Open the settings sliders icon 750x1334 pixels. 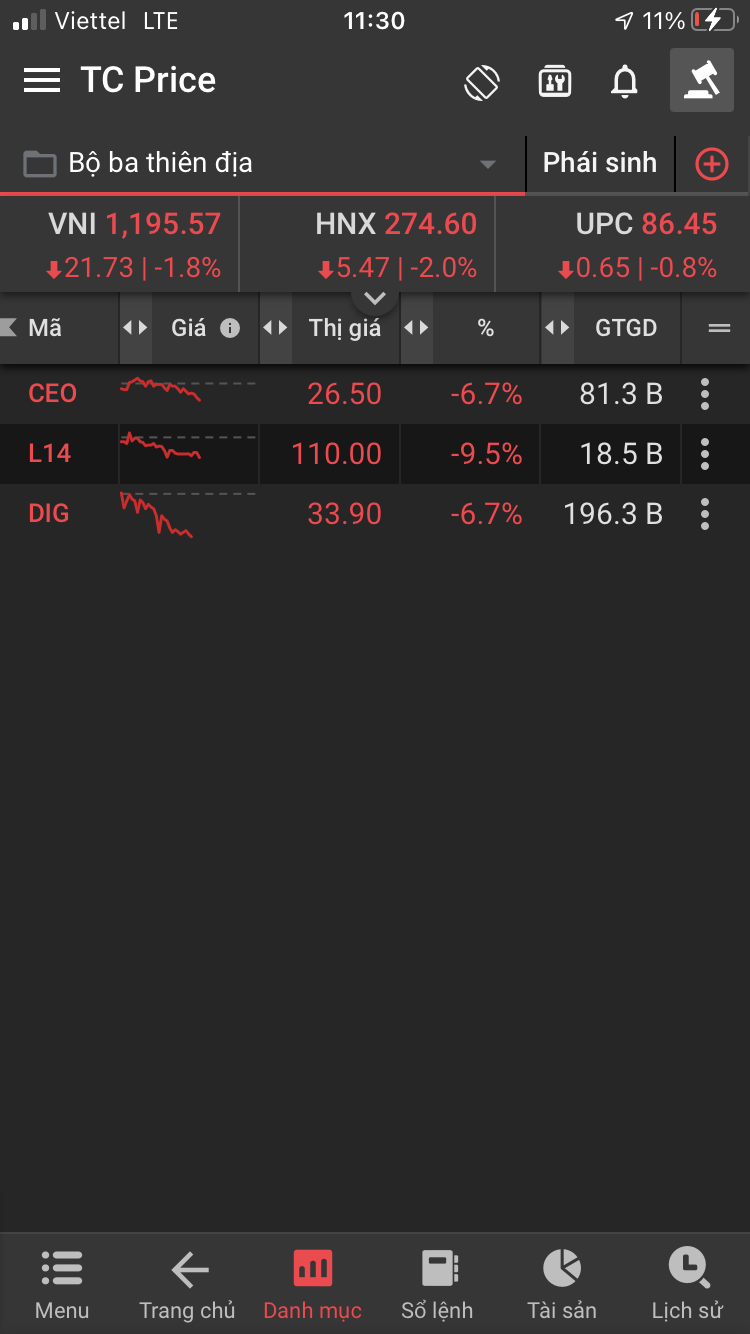(x=554, y=82)
